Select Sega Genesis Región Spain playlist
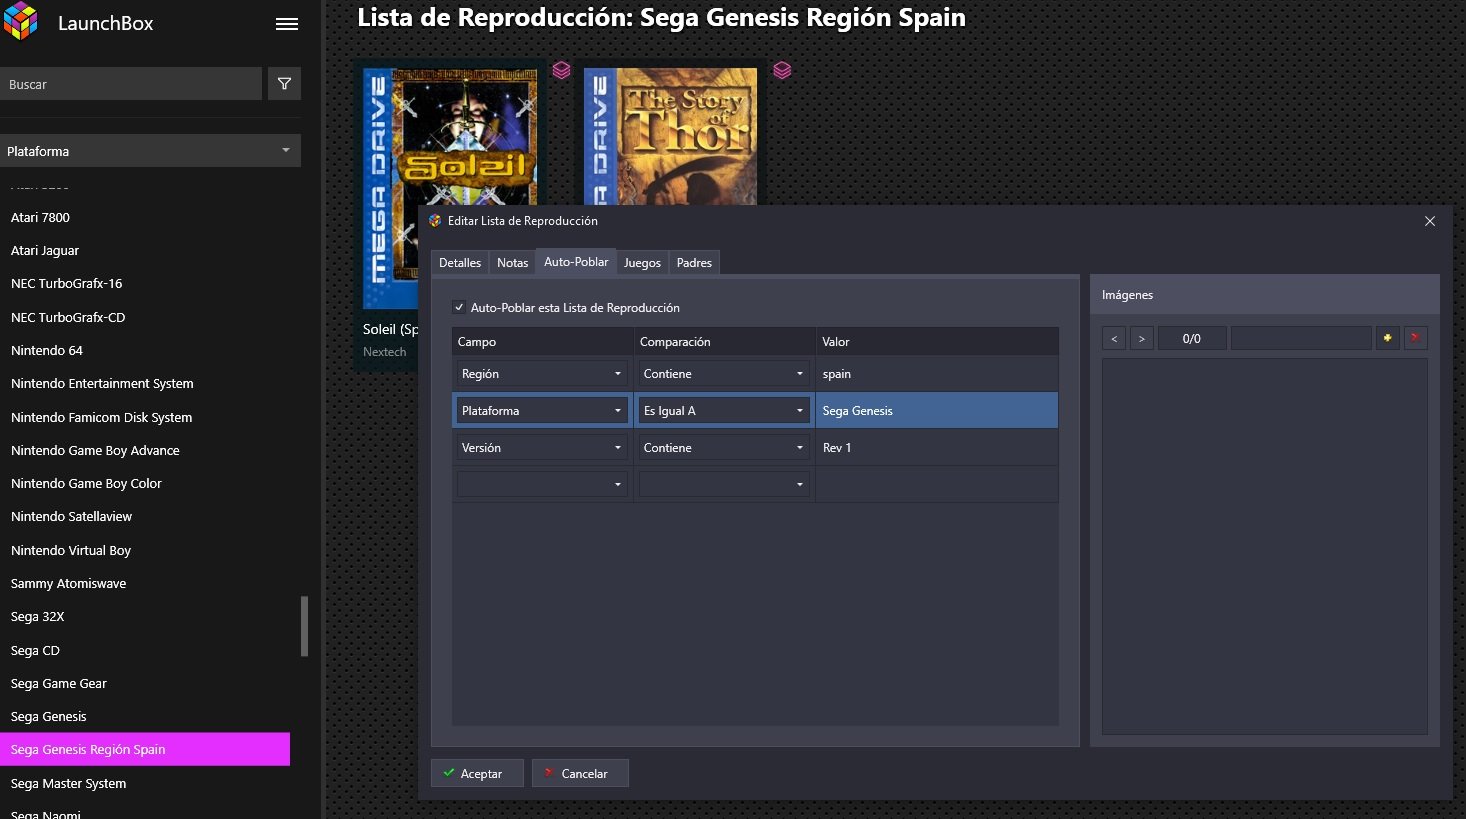Image resolution: width=1466 pixels, height=819 pixels. pyautogui.click(x=145, y=749)
